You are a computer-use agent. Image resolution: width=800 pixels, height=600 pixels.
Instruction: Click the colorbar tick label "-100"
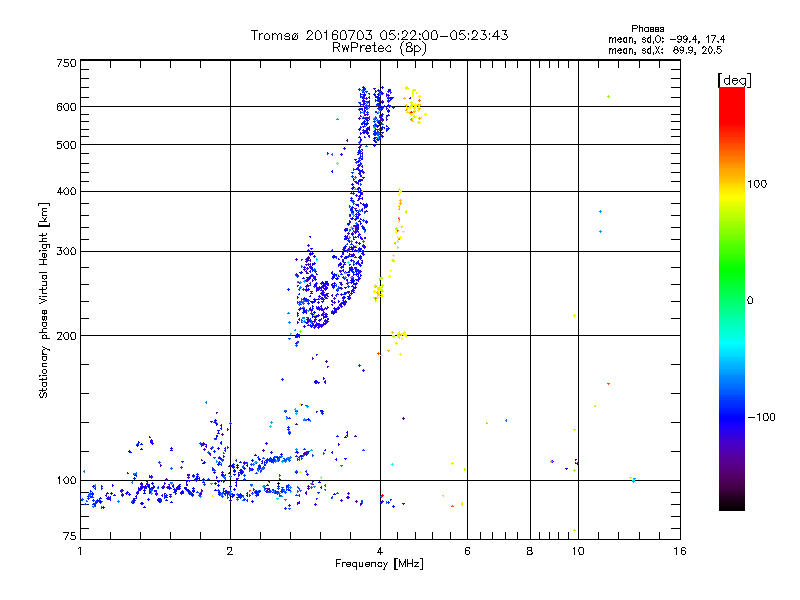[761, 417]
